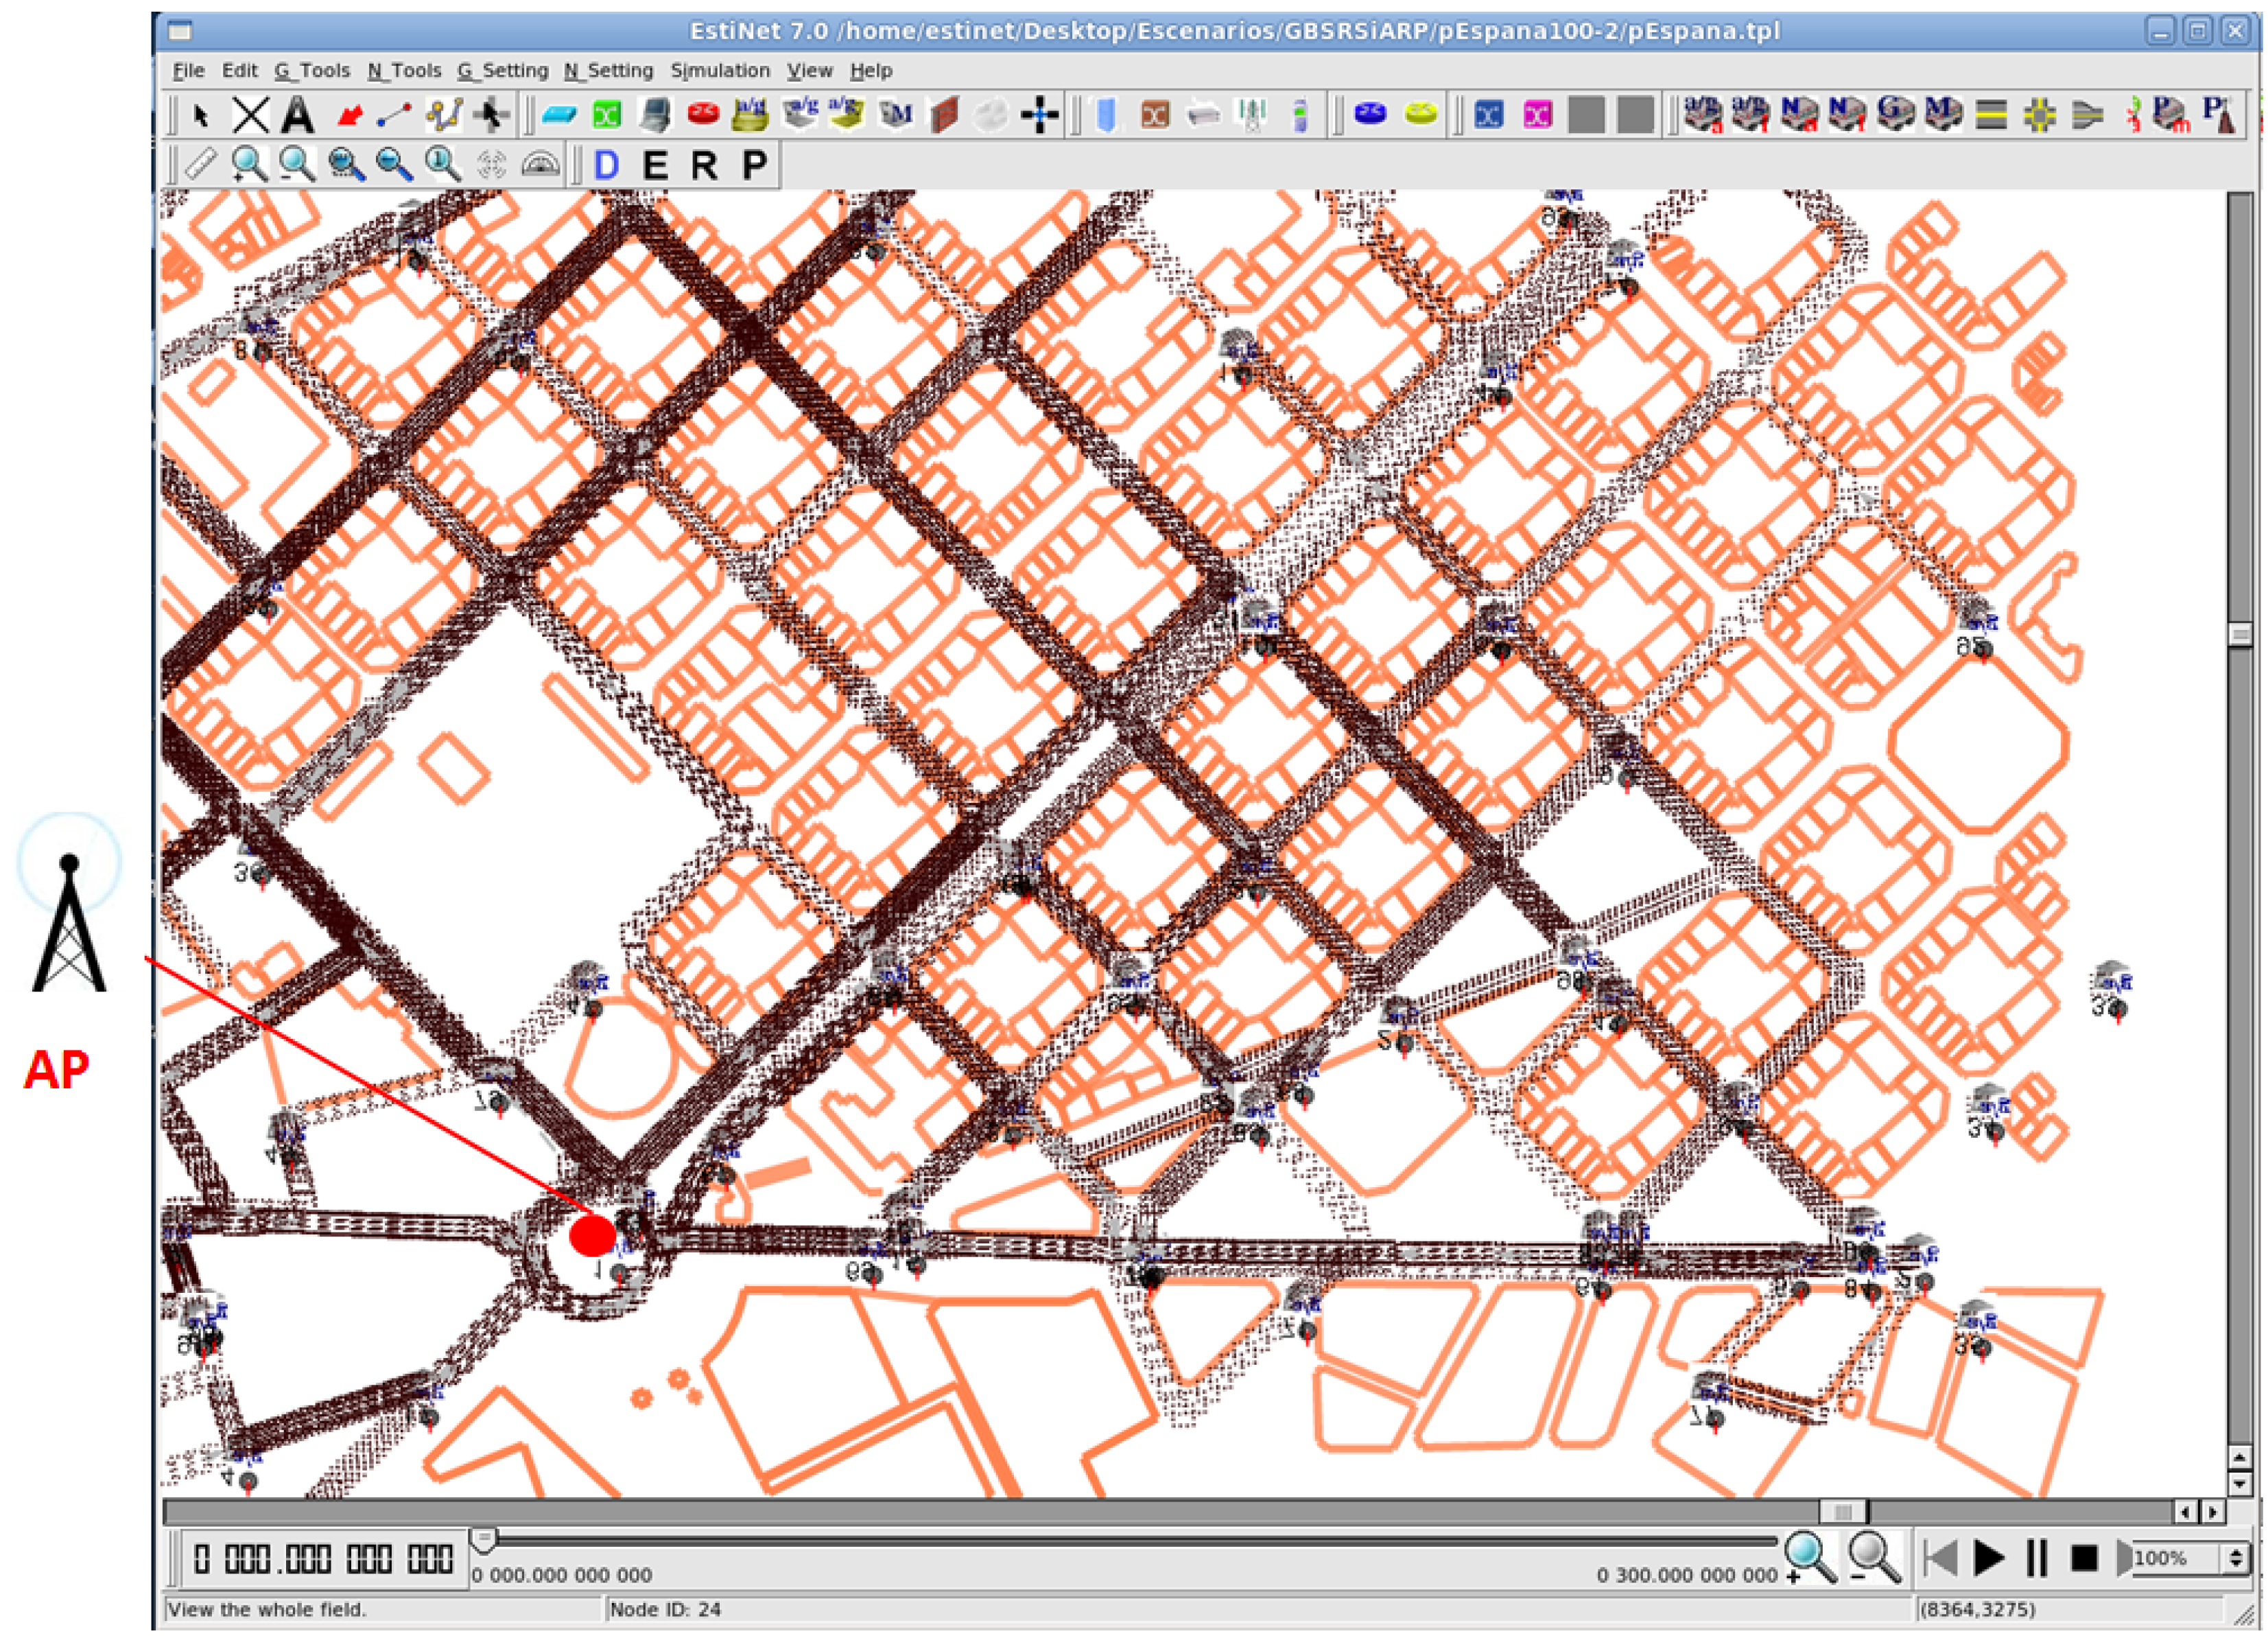Open the G_Tools menu
Image resolution: width=2268 pixels, height=1638 pixels.
312,71
